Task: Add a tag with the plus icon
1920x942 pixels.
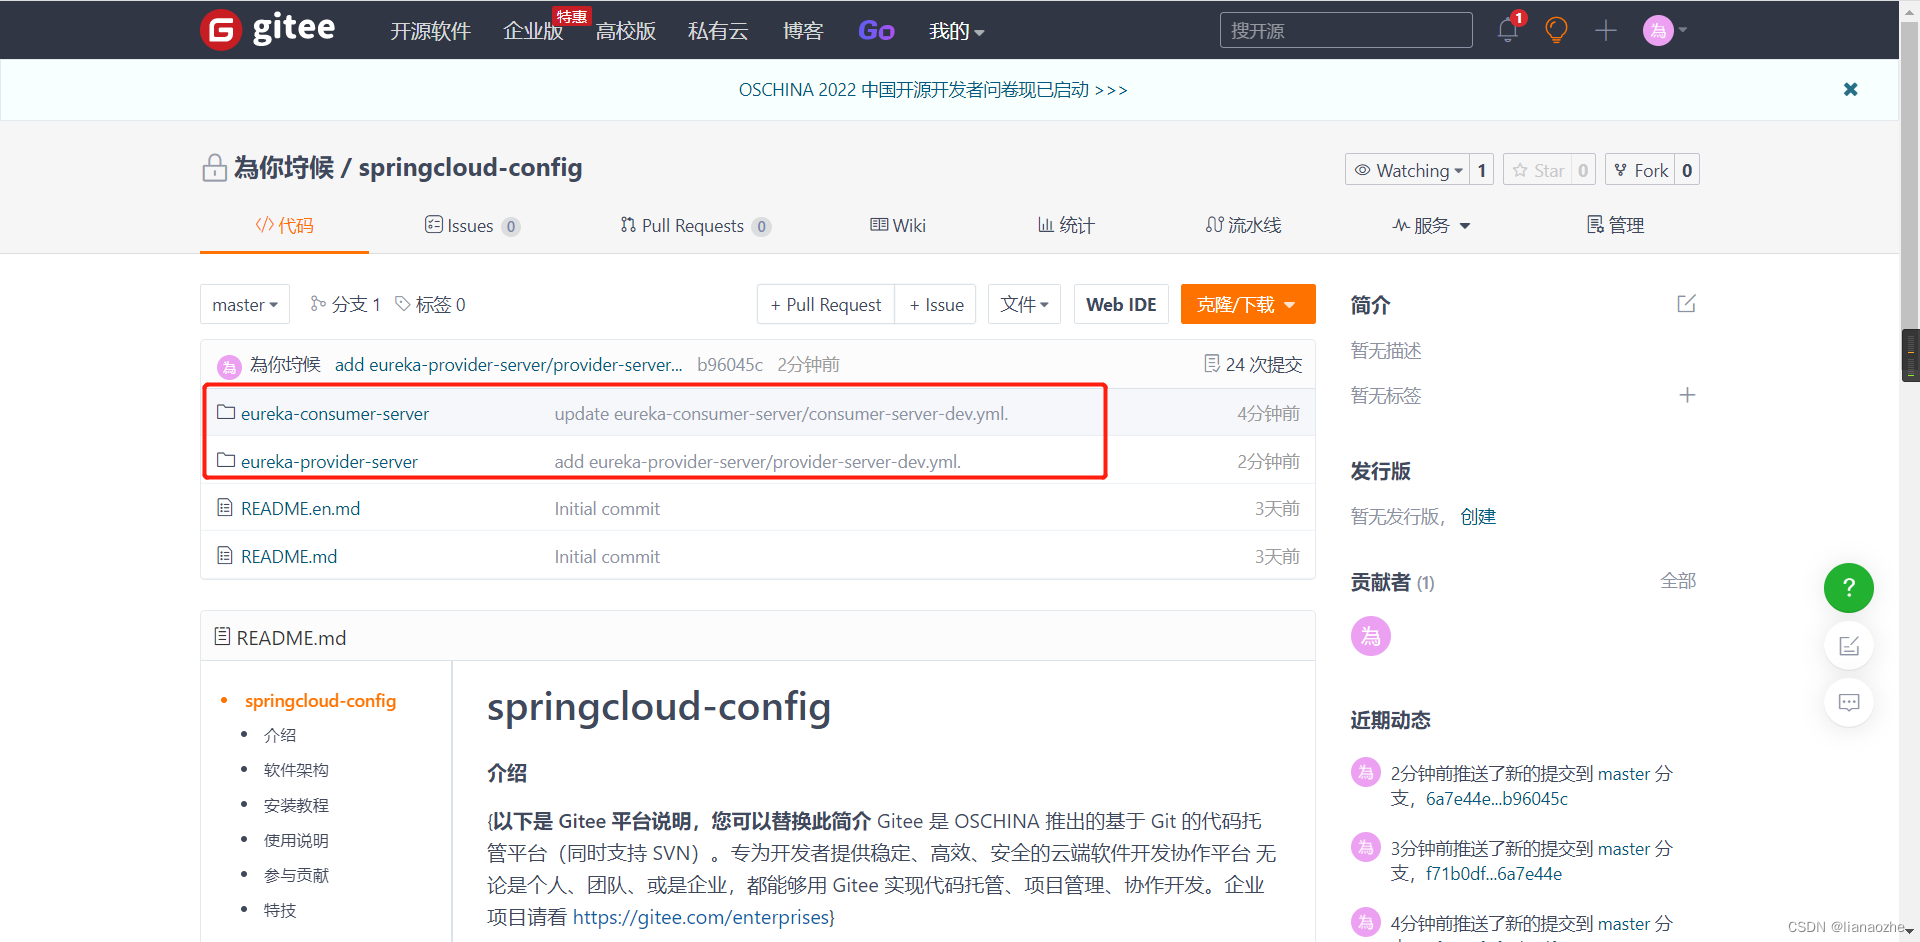Action: pos(1687,395)
